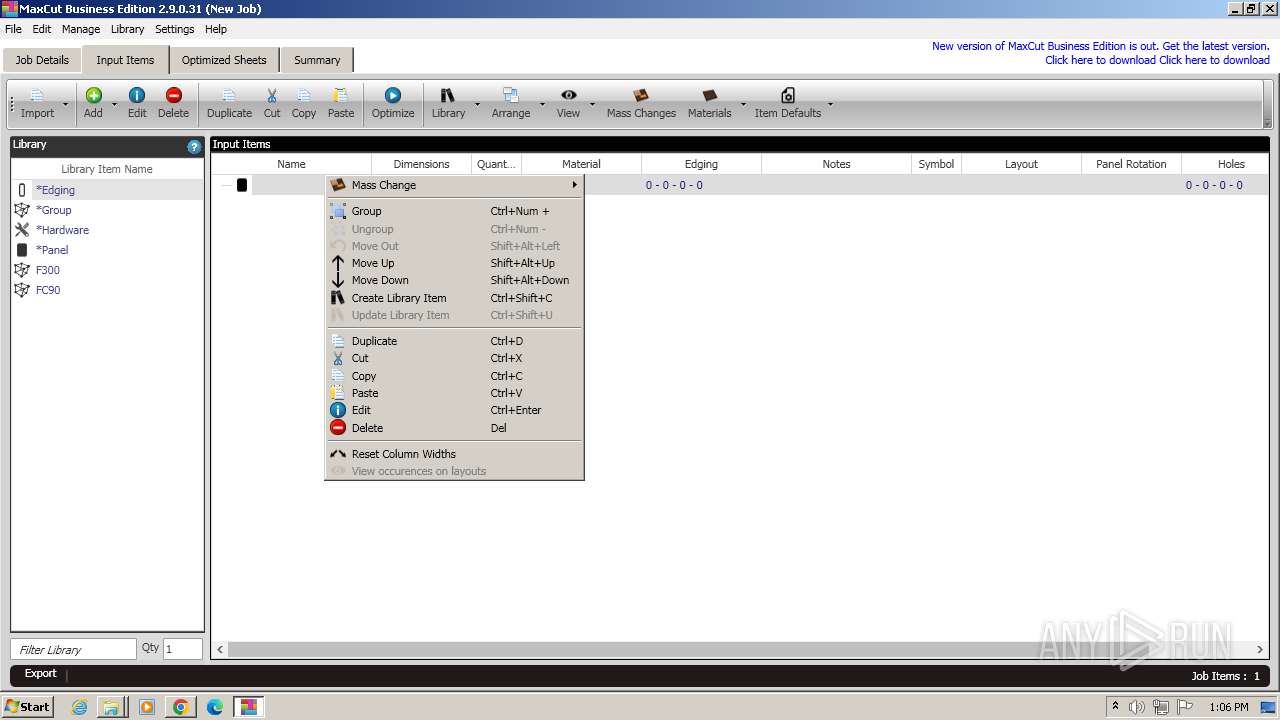Open Chrome from the taskbar

(x=181, y=707)
